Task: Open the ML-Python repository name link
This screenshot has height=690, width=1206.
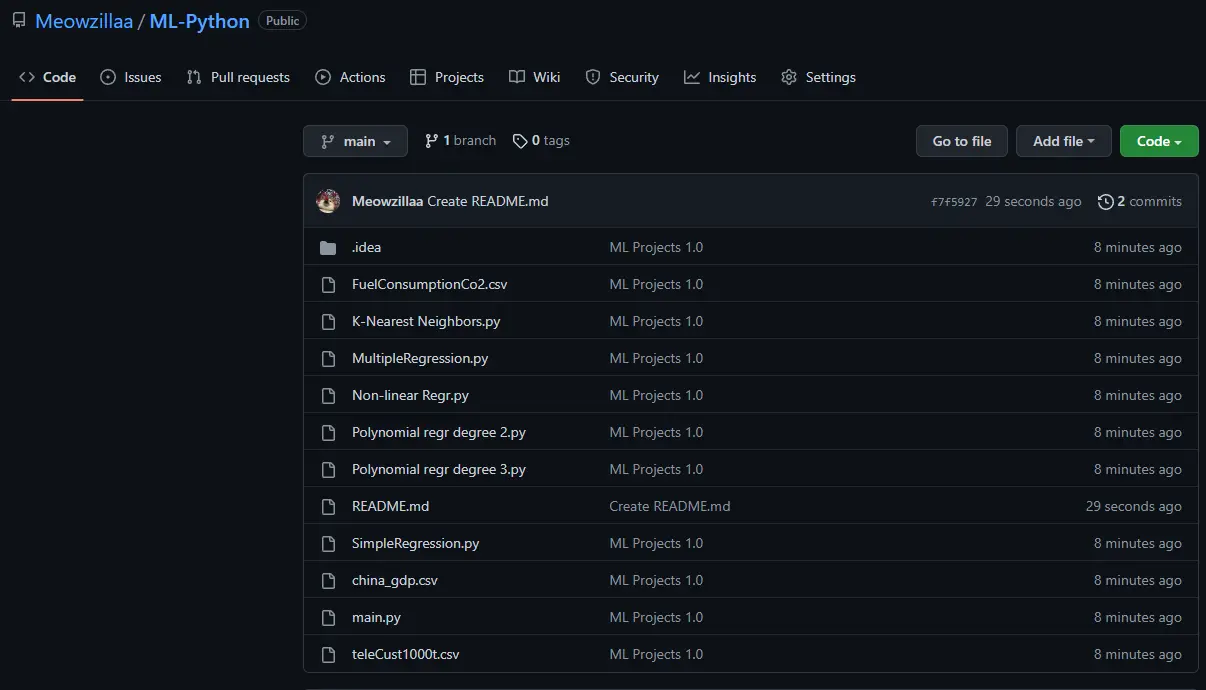Action: (x=200, y=21)
